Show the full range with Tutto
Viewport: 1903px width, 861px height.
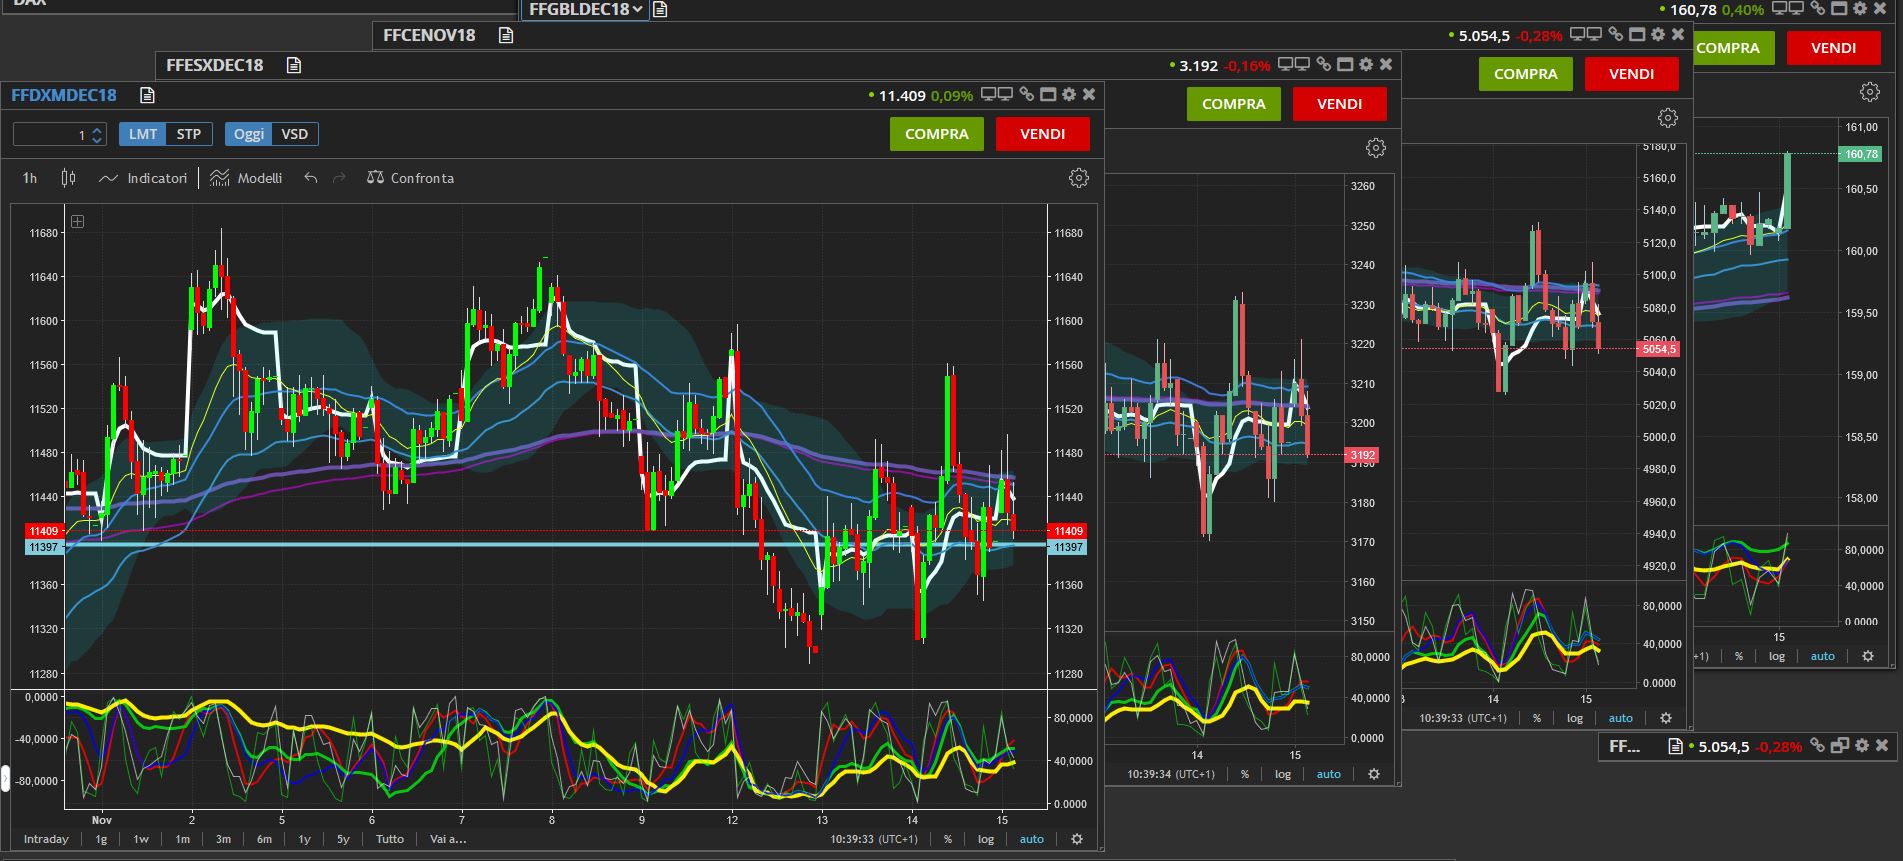tap(390, 839)
